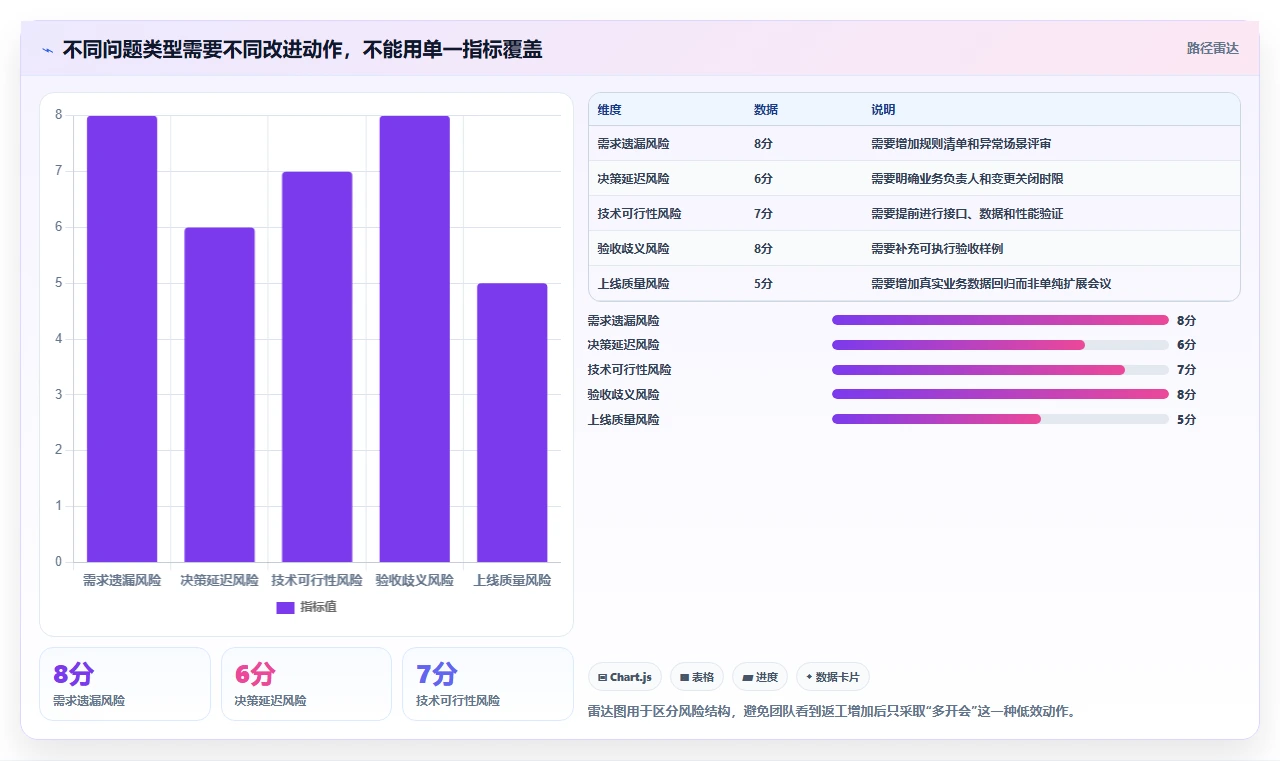Click the 指标值 legend color swatch
This screenshot has width=1280, height=761.
[x=285, y=607]
